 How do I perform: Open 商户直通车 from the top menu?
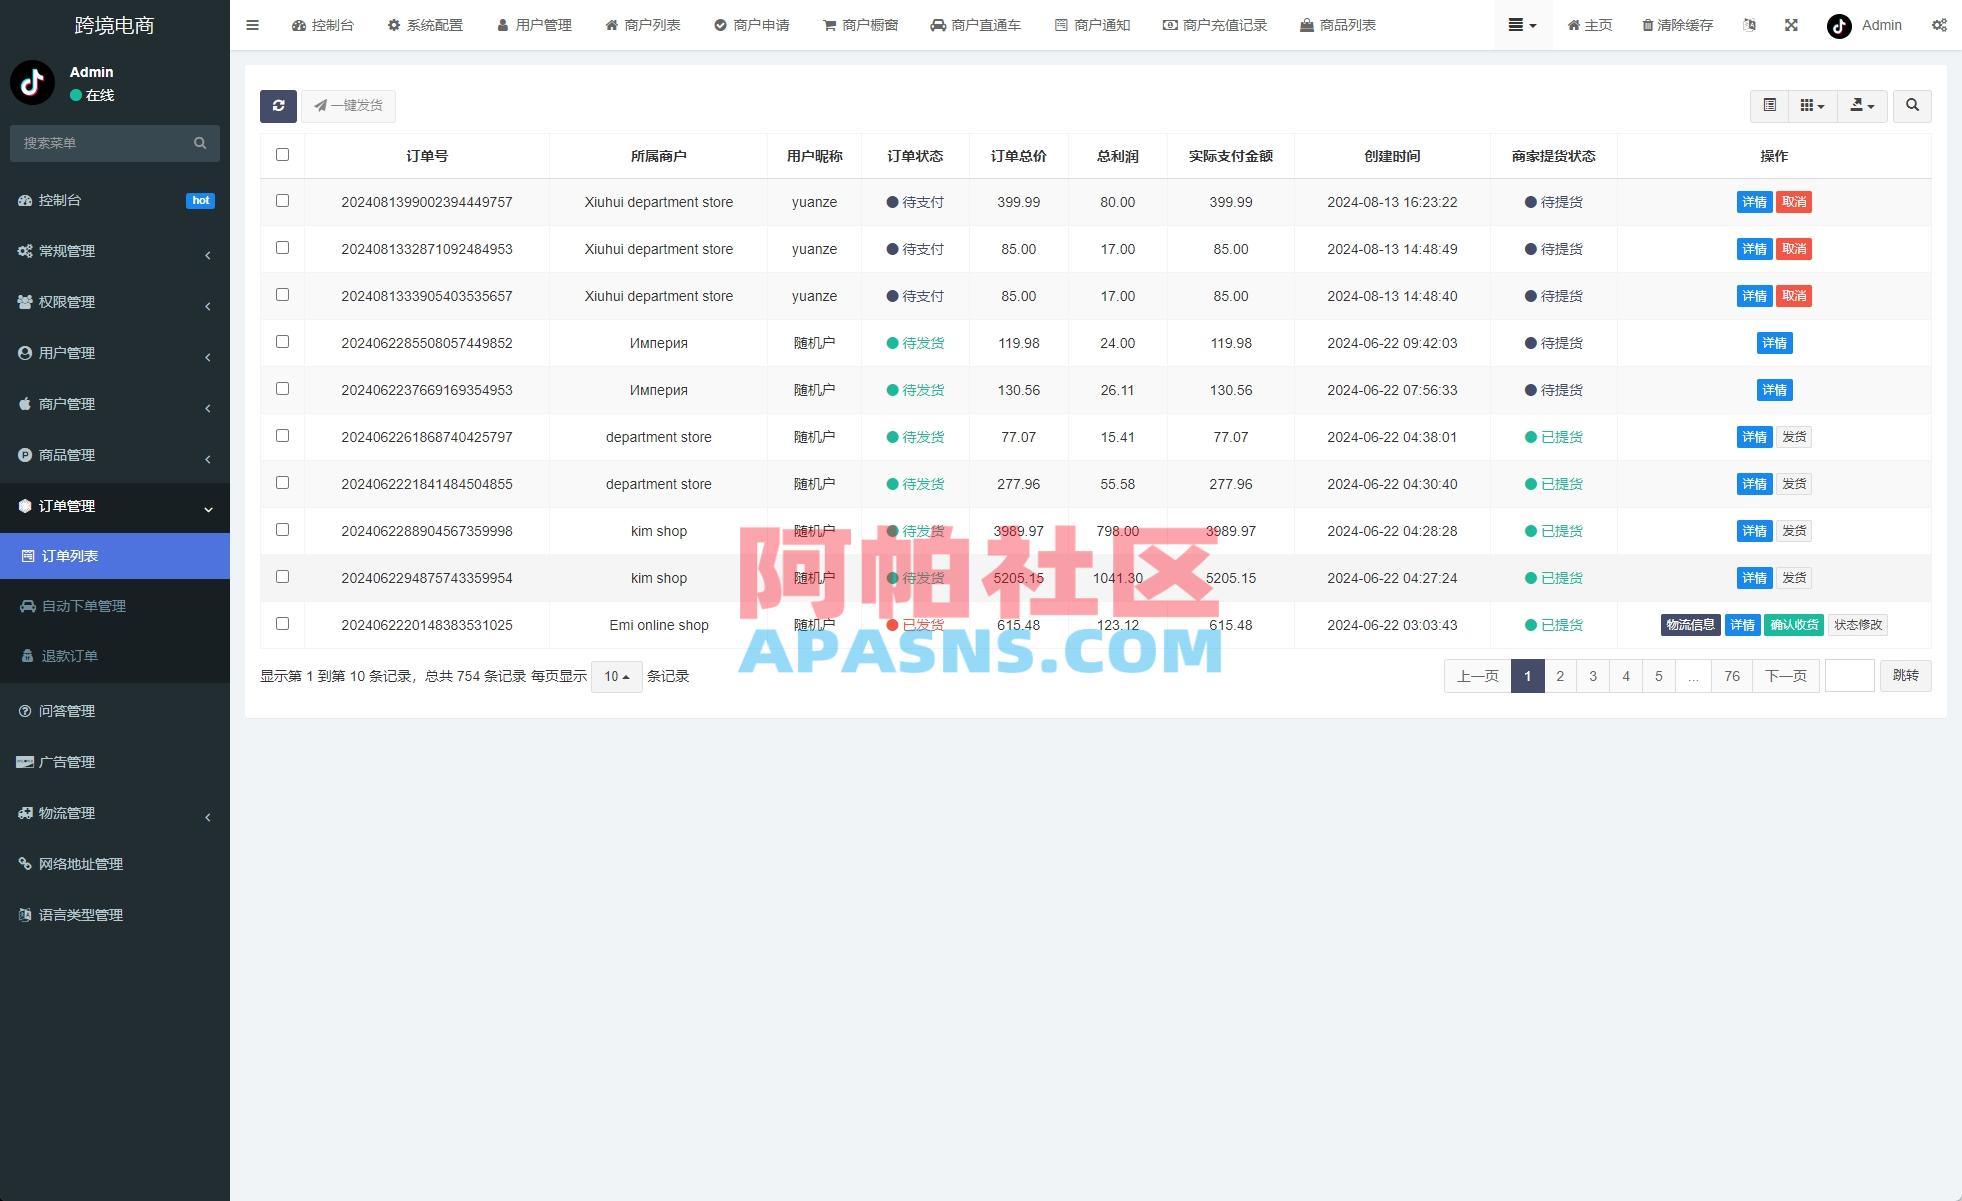click(975, 25)
